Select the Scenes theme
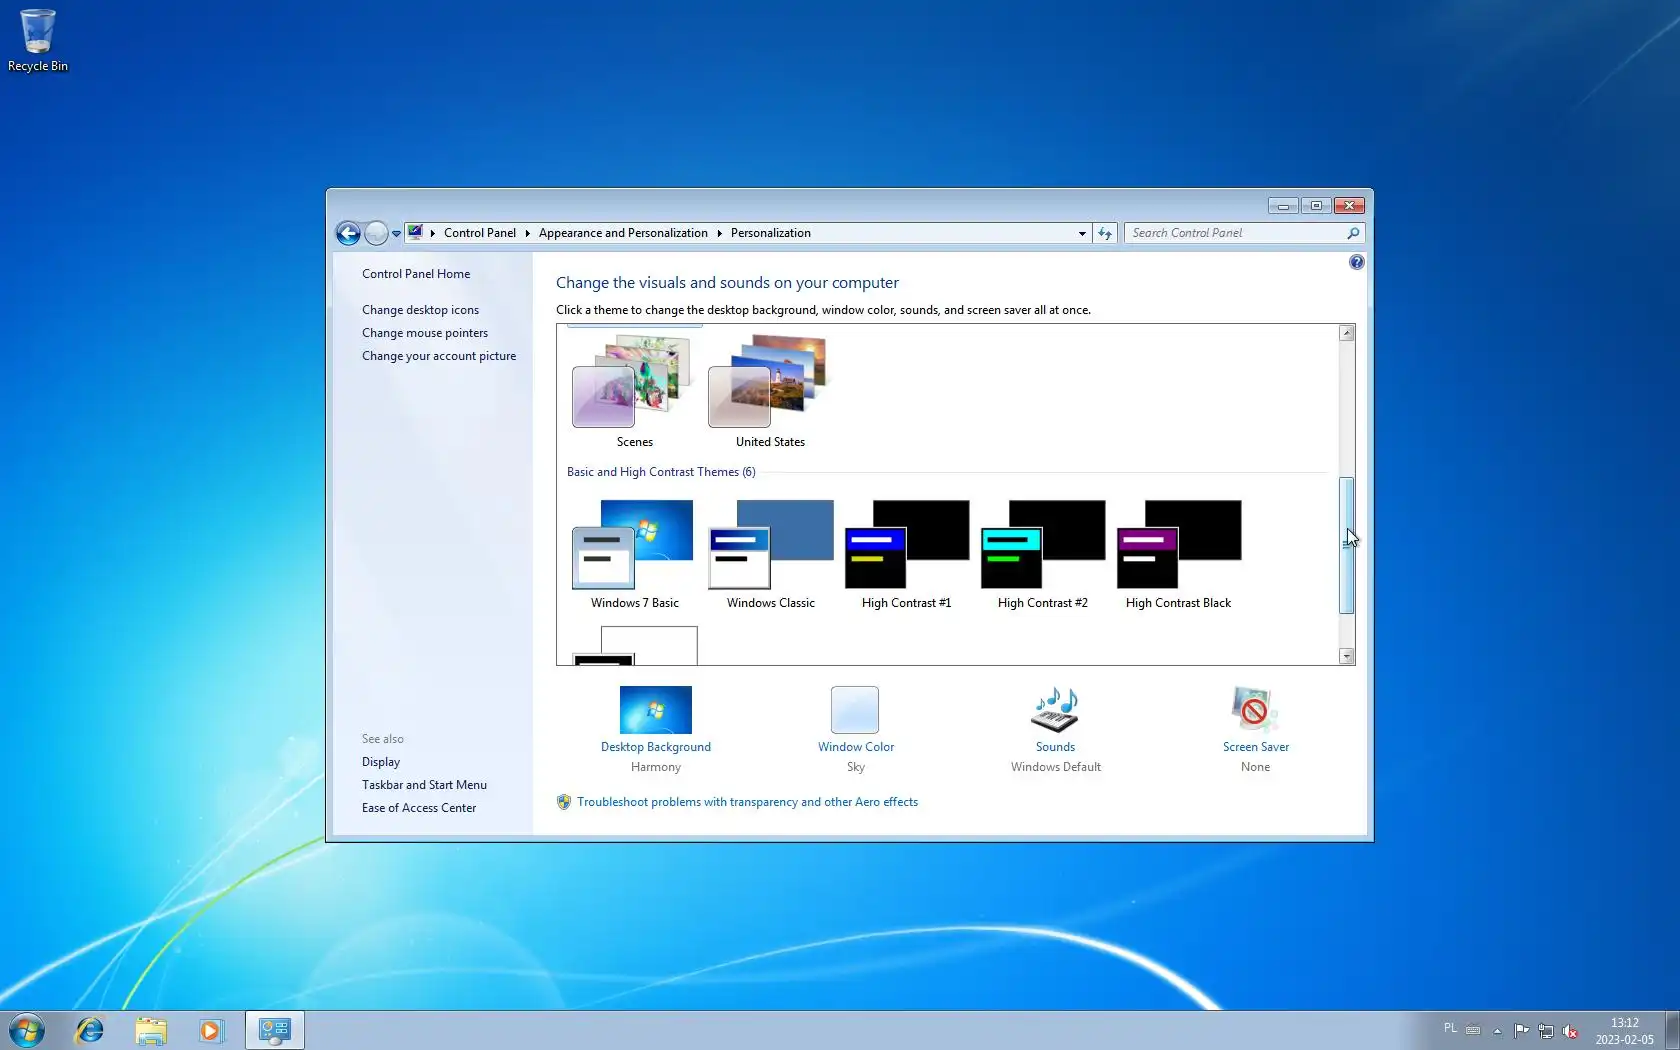The height and width of the screenshot is (1050, 1680). coord(634,392)
